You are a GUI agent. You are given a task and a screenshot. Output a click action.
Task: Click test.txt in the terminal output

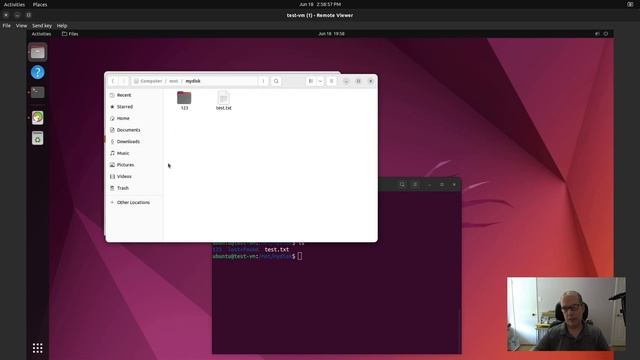tap(277, 249)
